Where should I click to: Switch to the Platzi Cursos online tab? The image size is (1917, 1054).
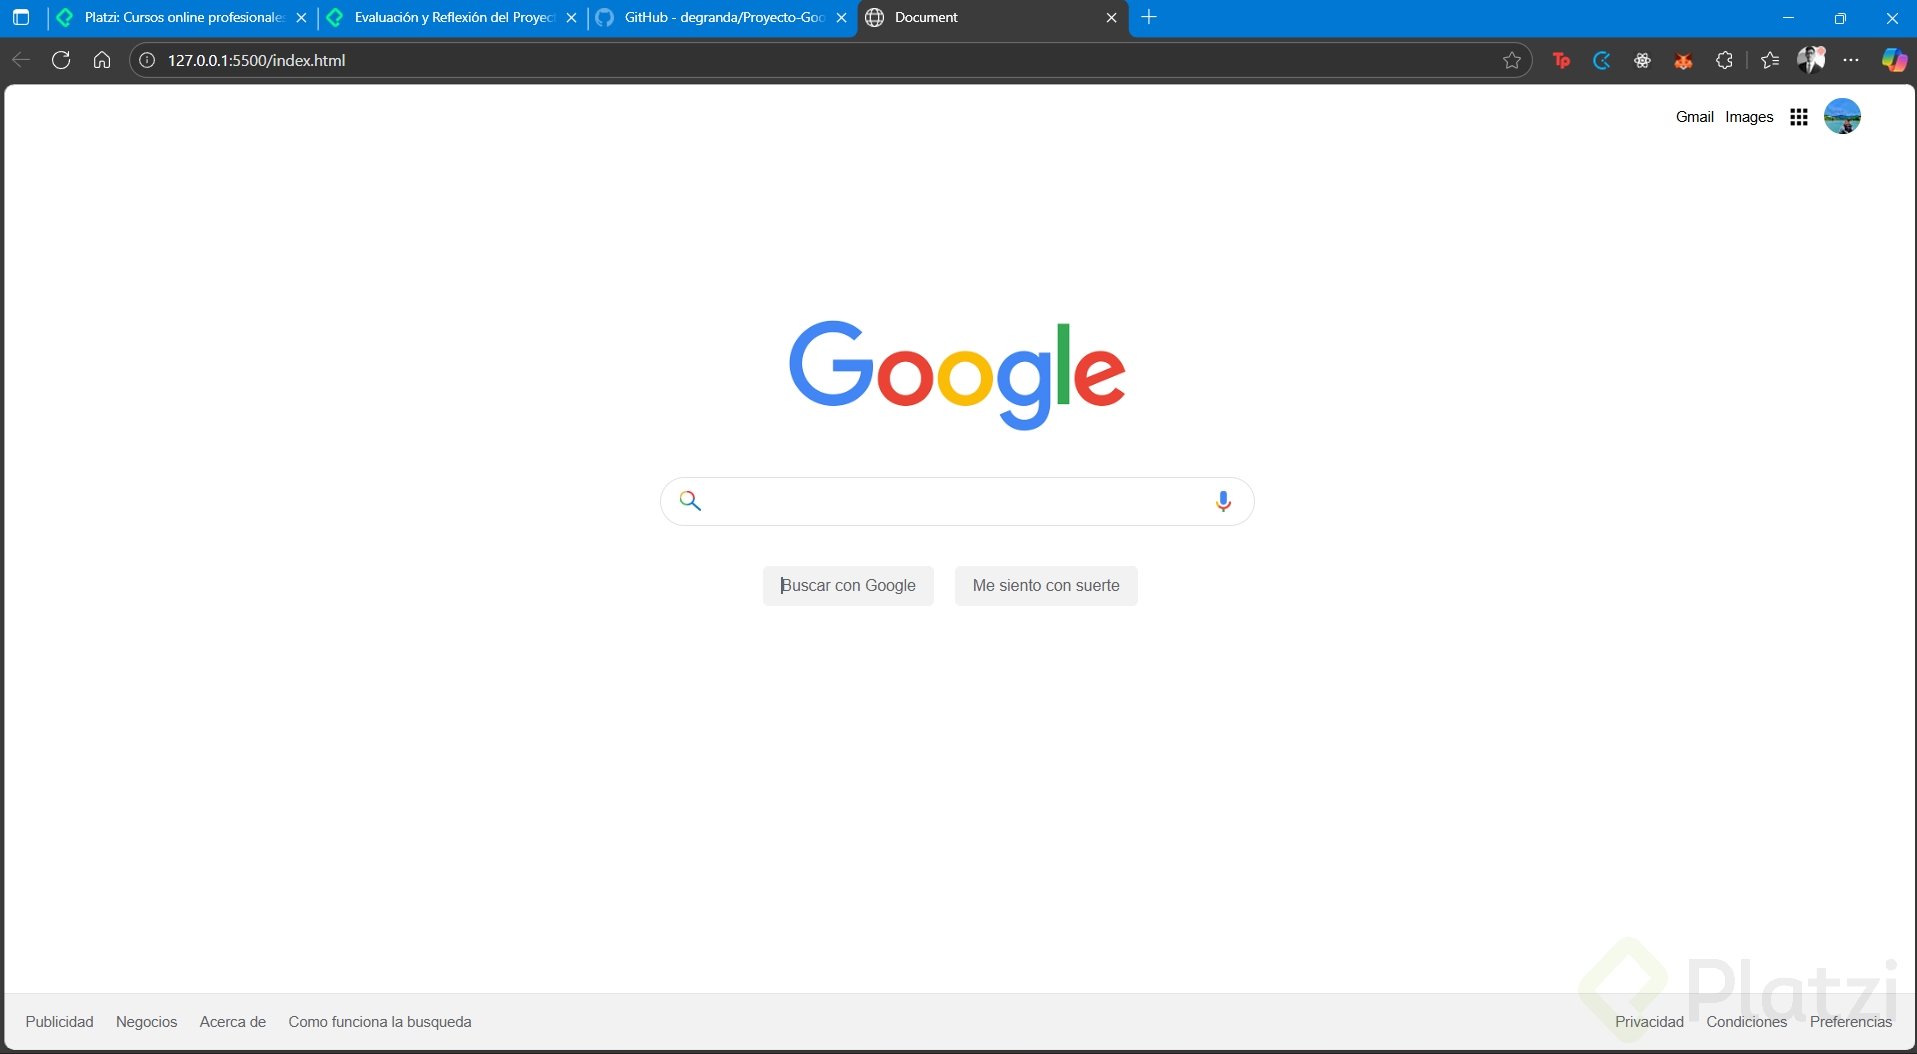[x=181, y=17]
